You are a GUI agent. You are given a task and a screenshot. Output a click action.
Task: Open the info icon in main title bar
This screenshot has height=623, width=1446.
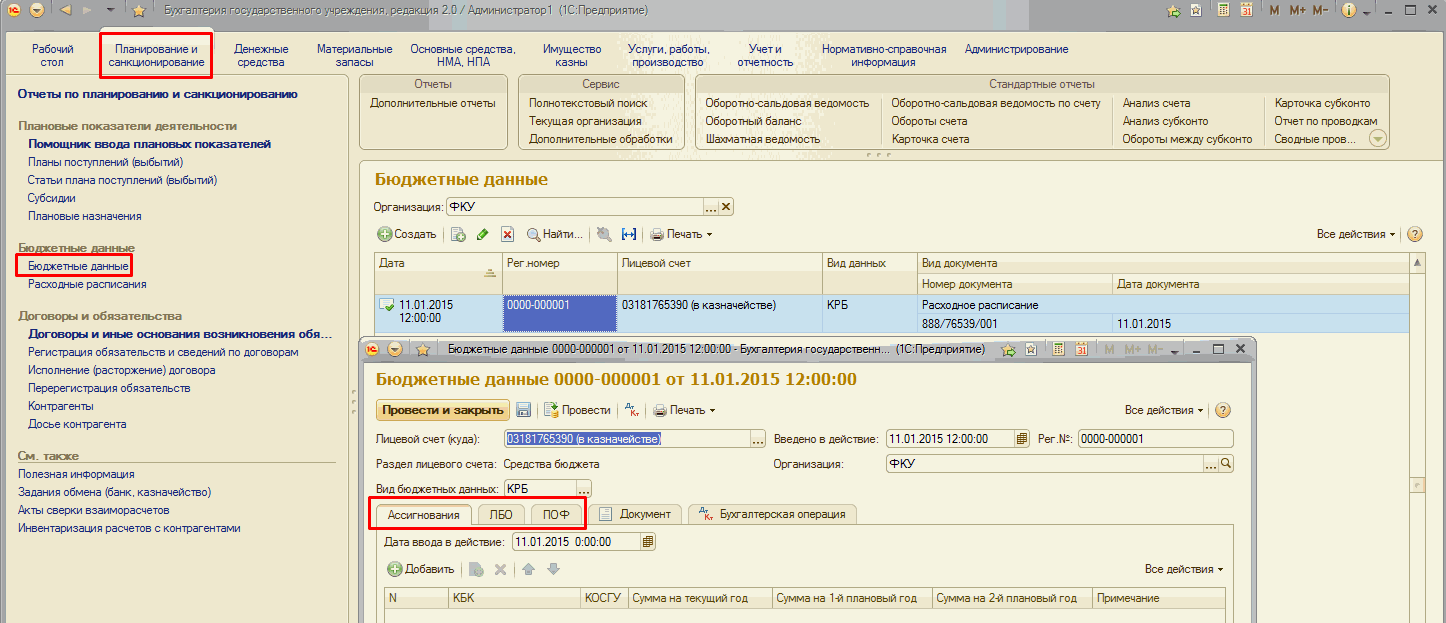(x=1347, y=10)
